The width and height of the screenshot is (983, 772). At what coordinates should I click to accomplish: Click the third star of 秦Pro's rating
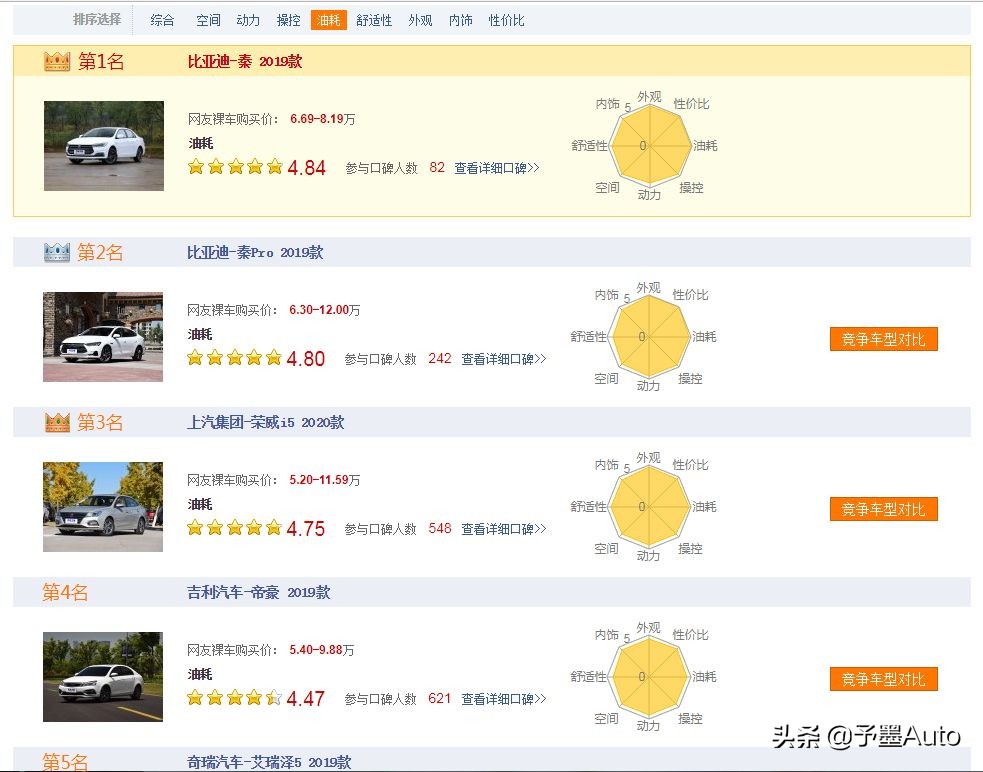(x=234, y=357)
